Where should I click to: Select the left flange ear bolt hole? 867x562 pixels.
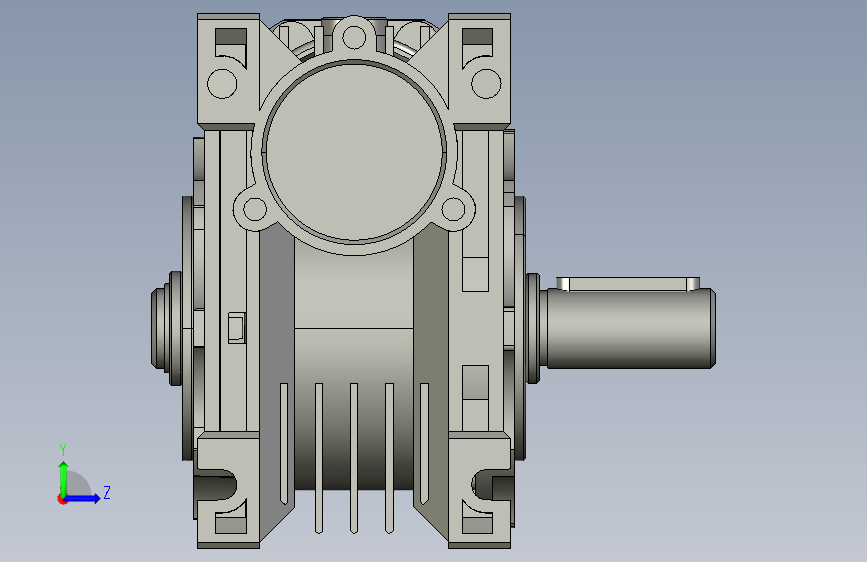pyautogui.click(x=255, y=209)
